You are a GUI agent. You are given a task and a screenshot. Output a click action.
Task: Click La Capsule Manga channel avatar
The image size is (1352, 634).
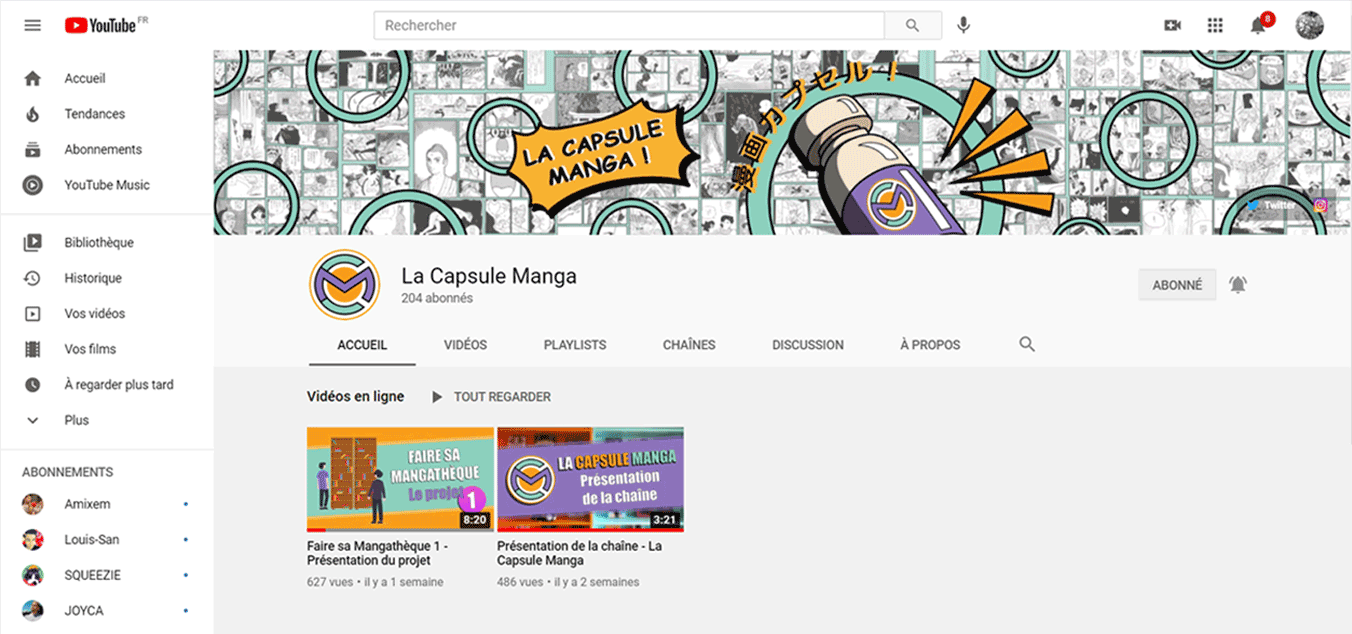344,285
